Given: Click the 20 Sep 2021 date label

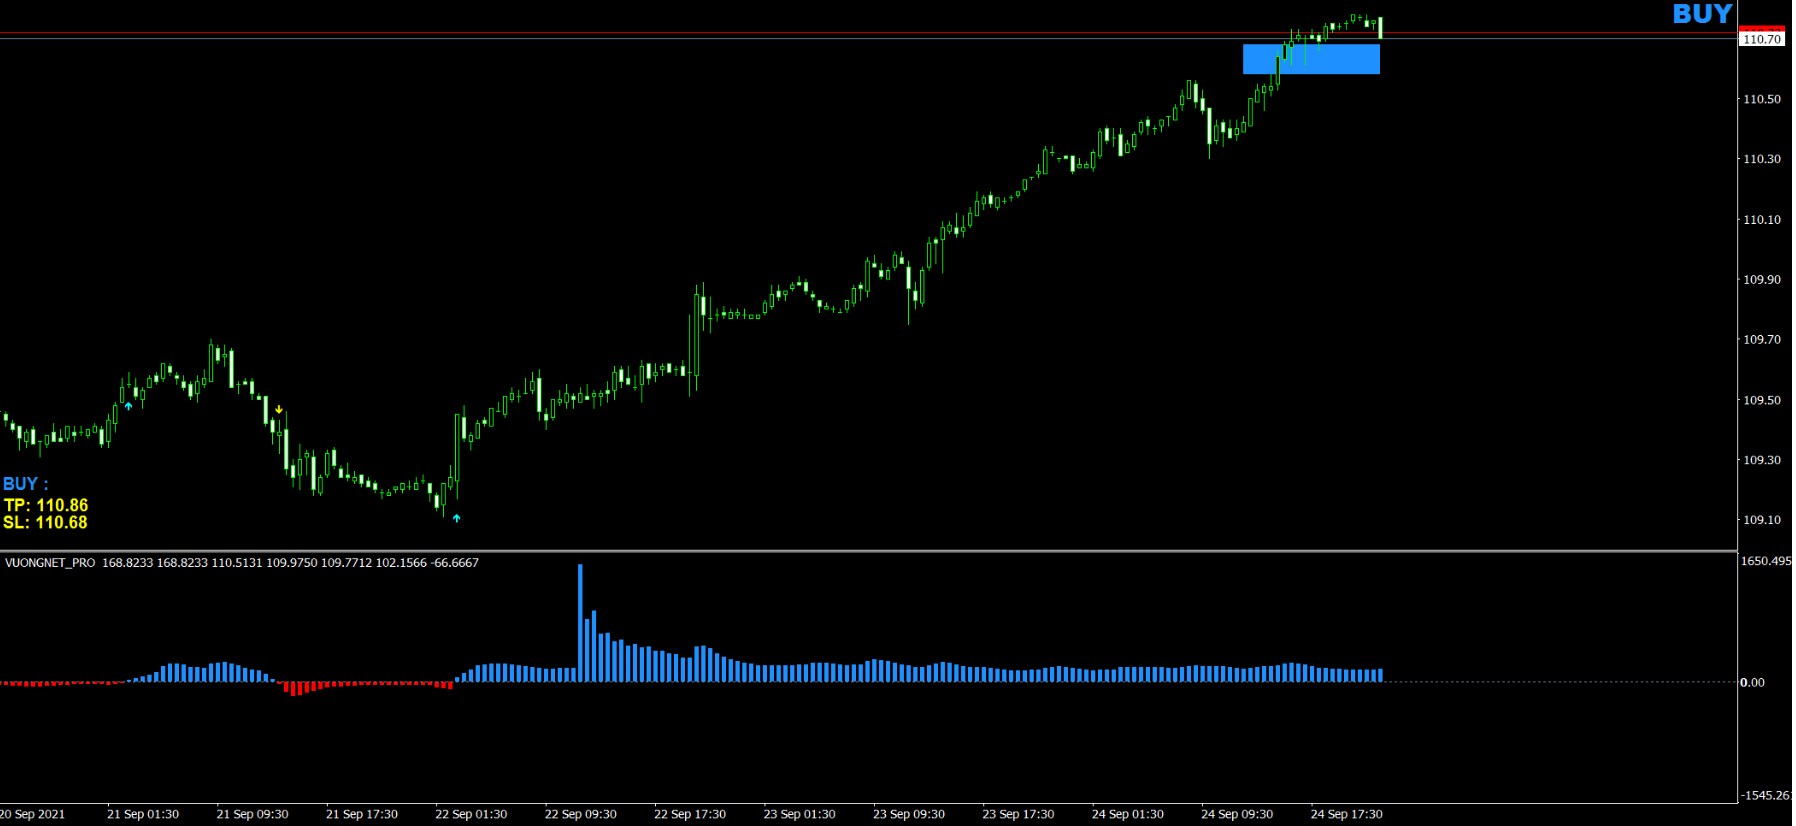Looking at the screenshot, I should [33, 814].
